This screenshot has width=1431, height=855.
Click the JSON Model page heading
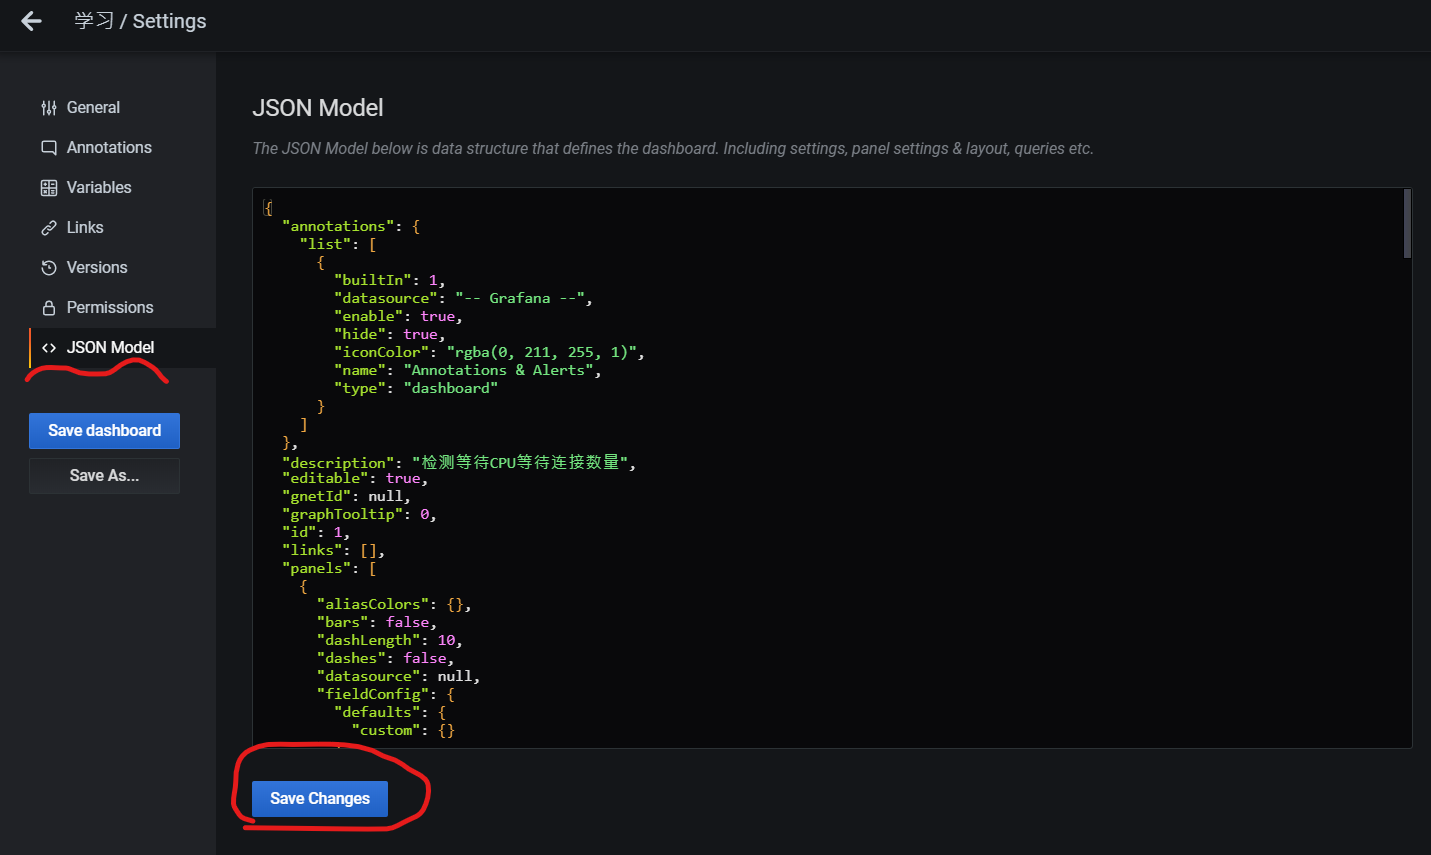[x=318, y=108]
